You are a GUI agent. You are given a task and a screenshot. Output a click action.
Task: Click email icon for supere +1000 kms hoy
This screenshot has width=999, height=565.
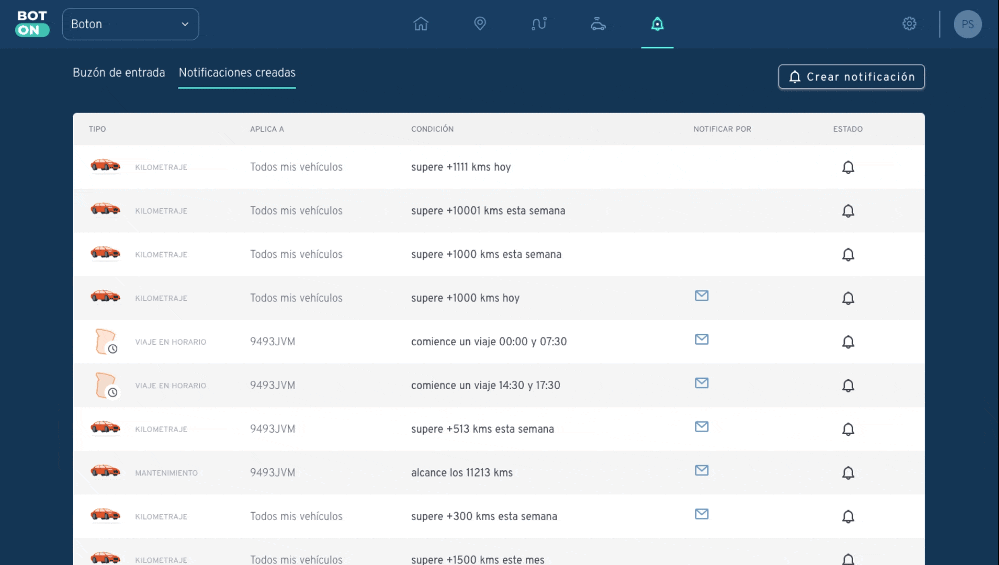tap(701, 296)
